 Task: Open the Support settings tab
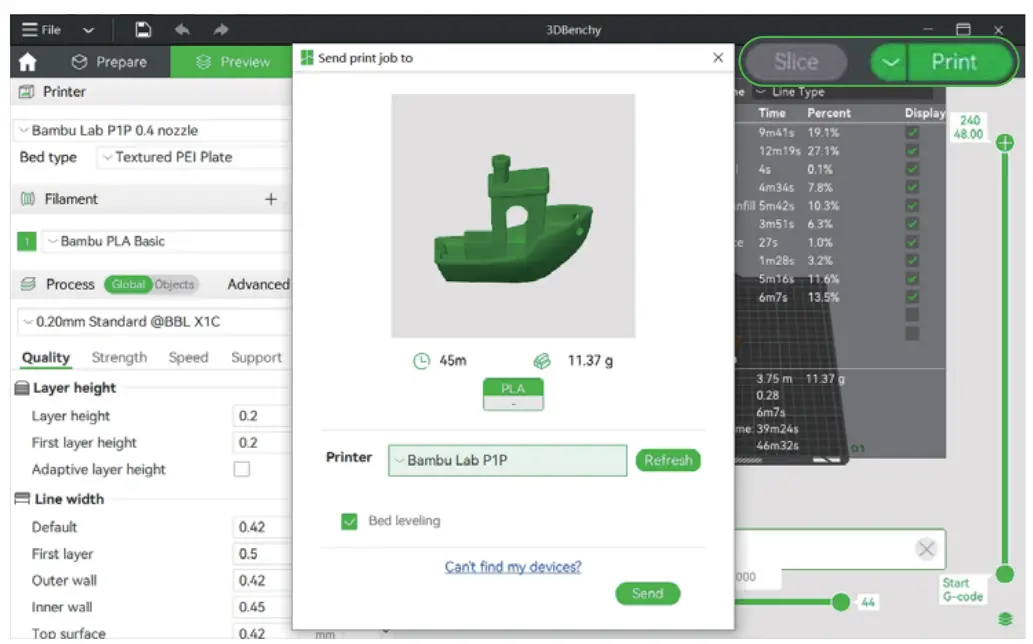tap(256, 358)
